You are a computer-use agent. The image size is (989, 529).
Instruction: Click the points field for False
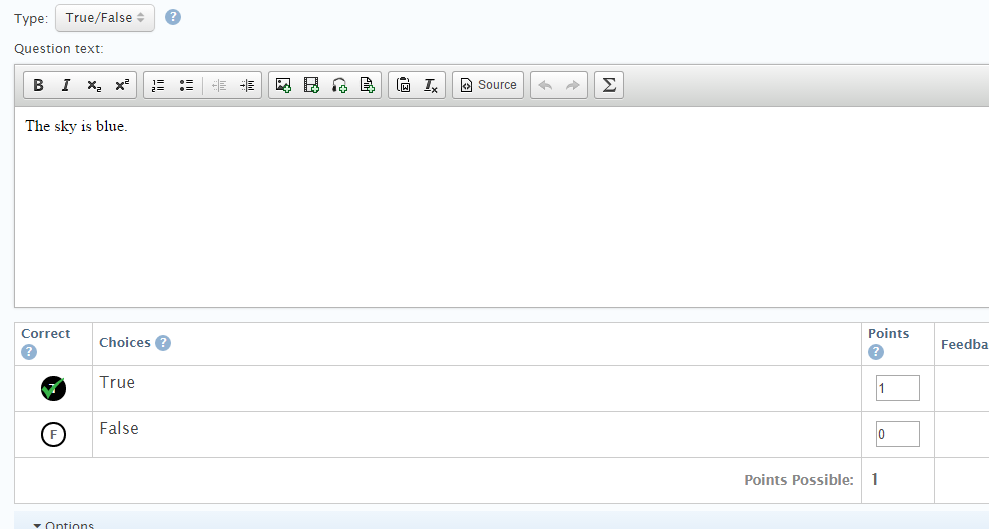pyautogui.click(x=897, y=434)
